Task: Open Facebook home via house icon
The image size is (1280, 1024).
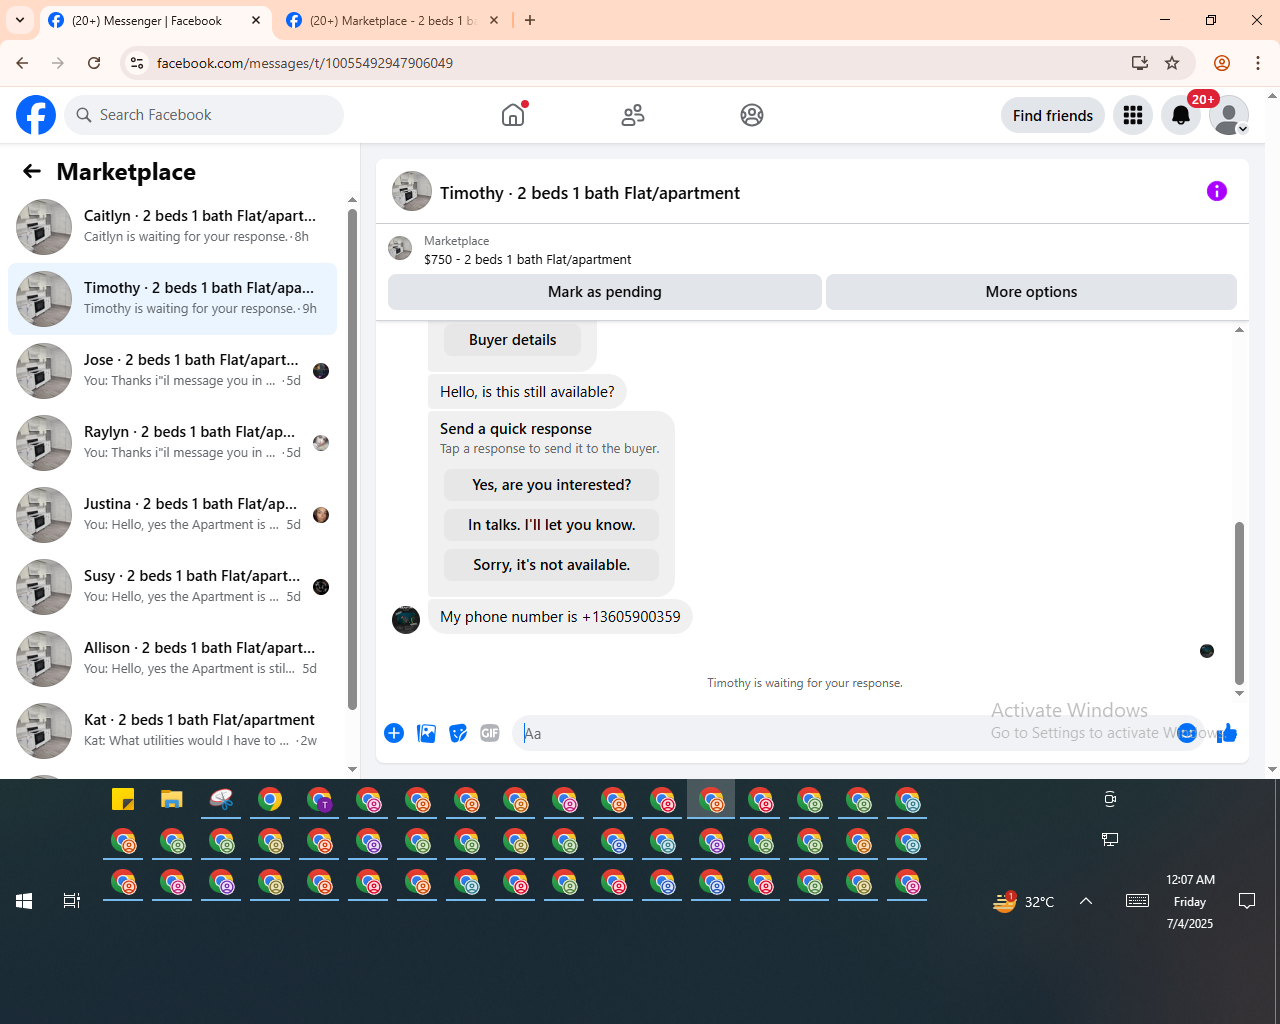Action: [x=513, y=115]
